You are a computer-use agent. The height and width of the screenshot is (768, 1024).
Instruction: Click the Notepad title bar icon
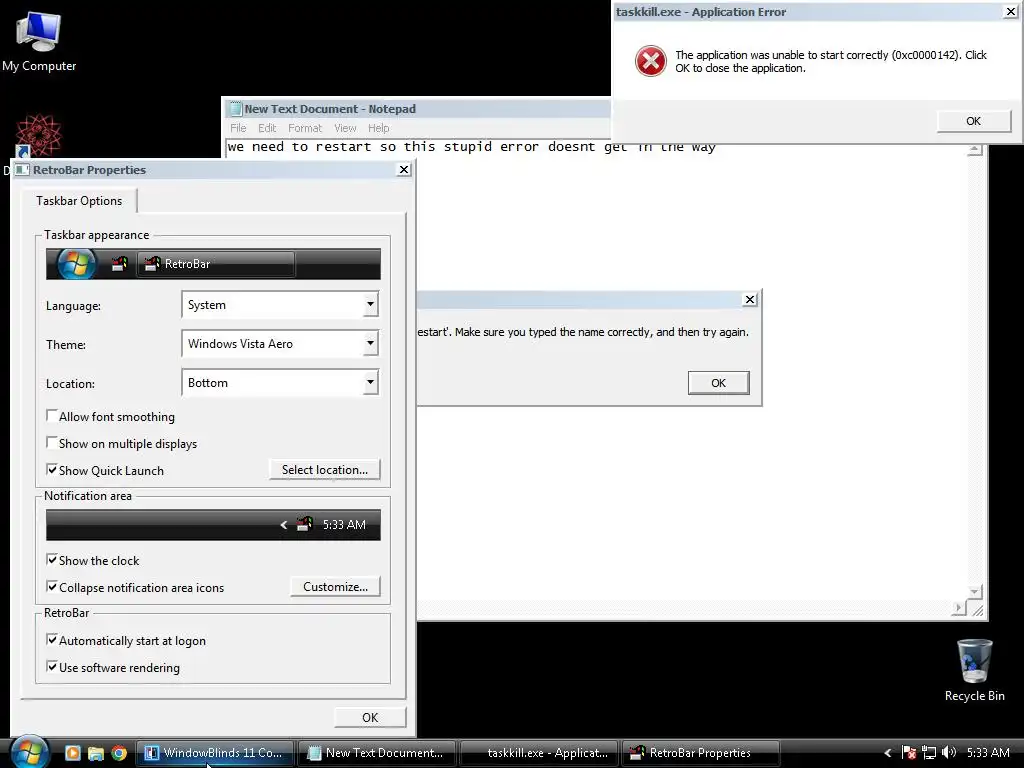pos(236,109)
